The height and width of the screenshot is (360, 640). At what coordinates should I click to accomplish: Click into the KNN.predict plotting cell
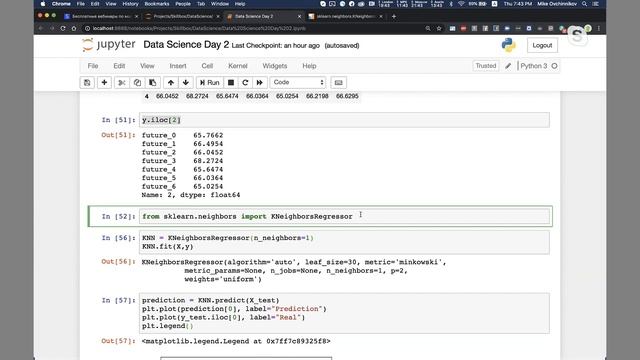[344, 313]
